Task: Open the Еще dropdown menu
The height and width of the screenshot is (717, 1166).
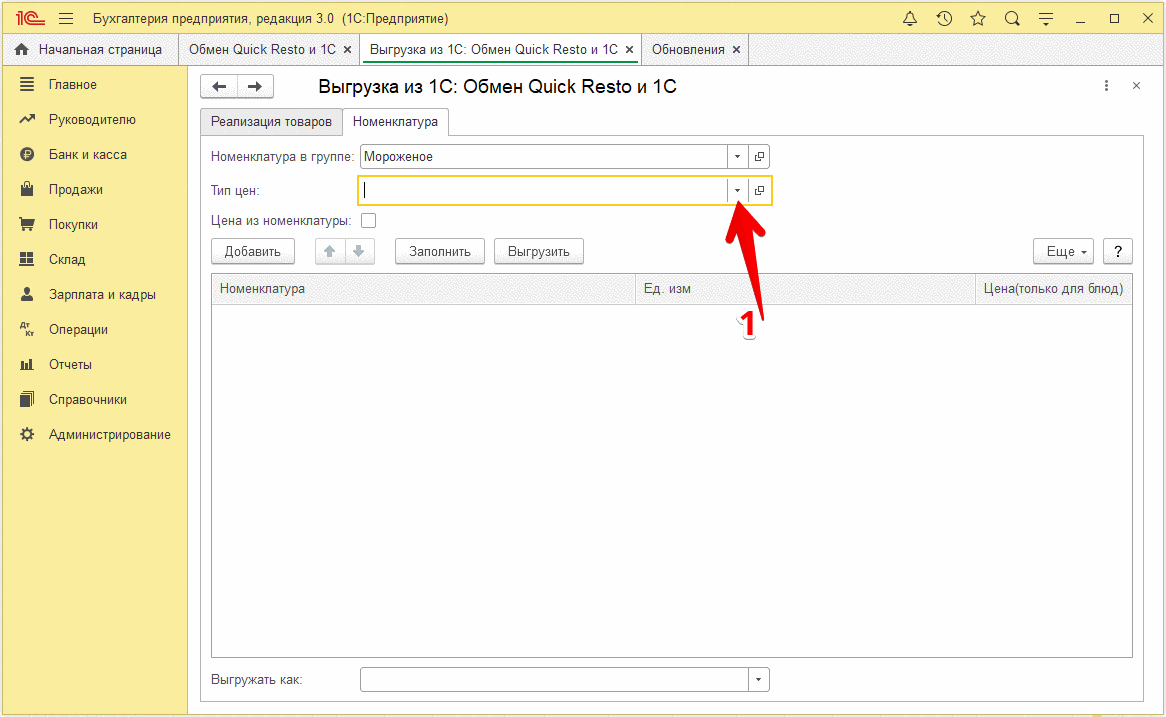Action: coord(1063,251)
